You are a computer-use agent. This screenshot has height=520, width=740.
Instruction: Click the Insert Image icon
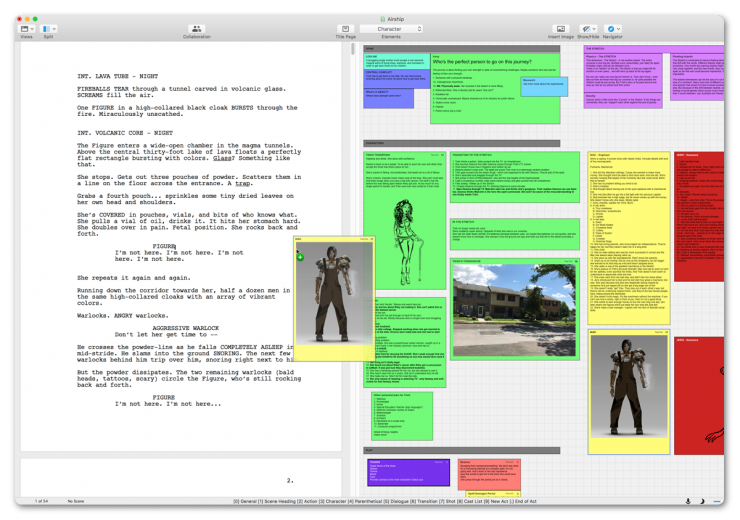(x=560, y=29)
